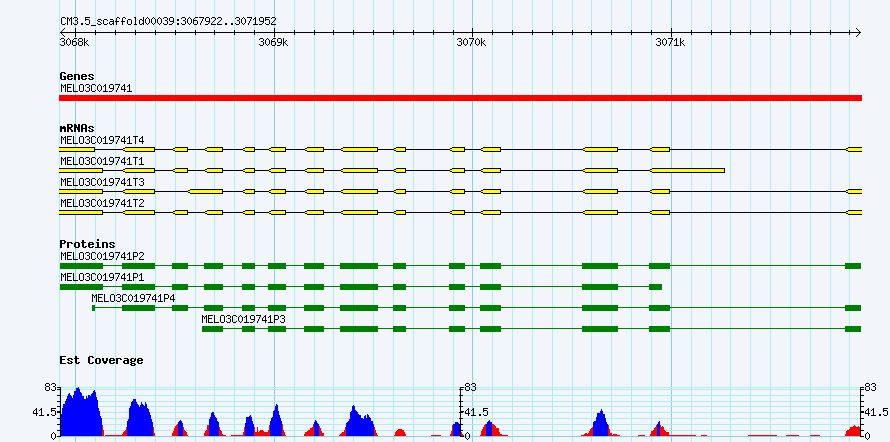The width and height of the screenshot is (890, 442).
Task: Select mRNA label MELO3C019741T1
Action: tap(102, 162)
